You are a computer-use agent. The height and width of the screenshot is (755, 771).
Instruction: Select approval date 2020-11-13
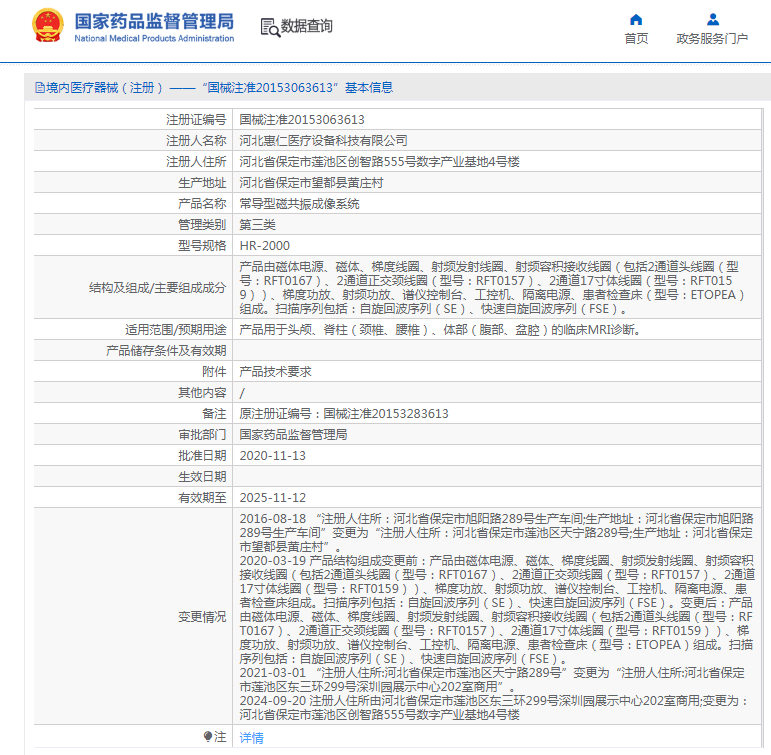click(x=272, y=456)
